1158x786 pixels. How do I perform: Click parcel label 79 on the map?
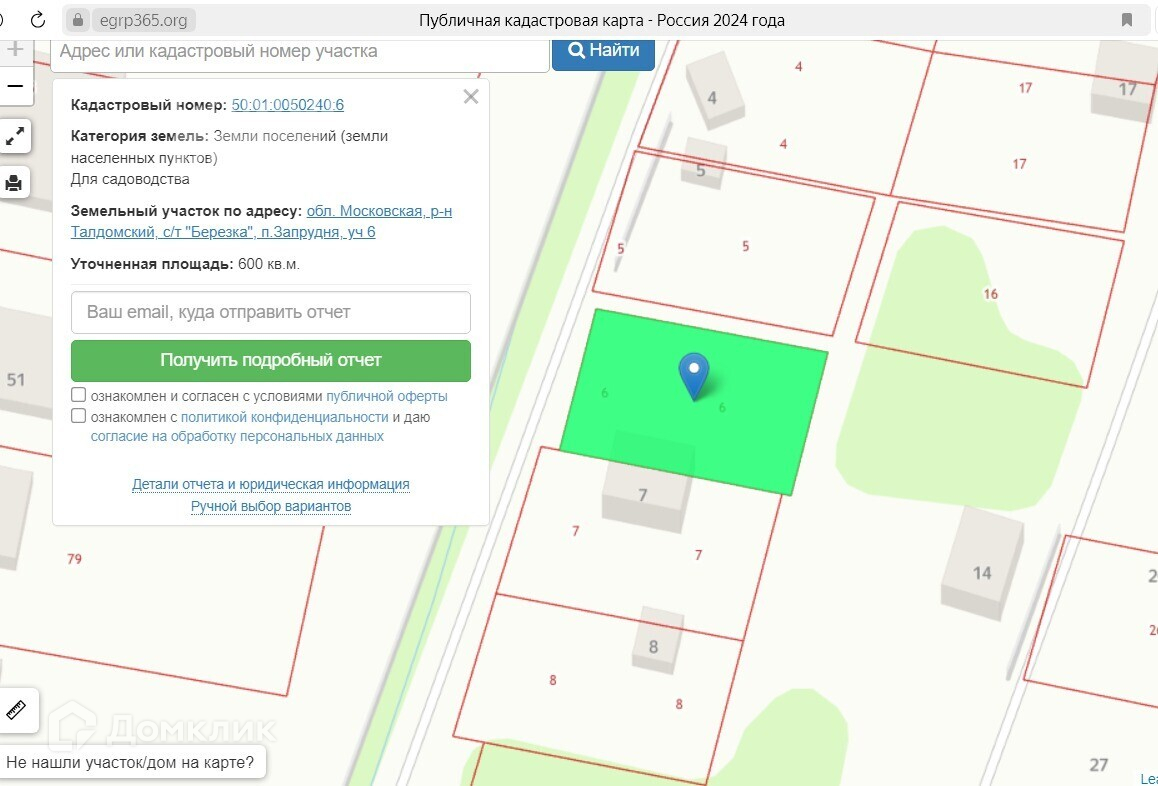coord(75,559)
